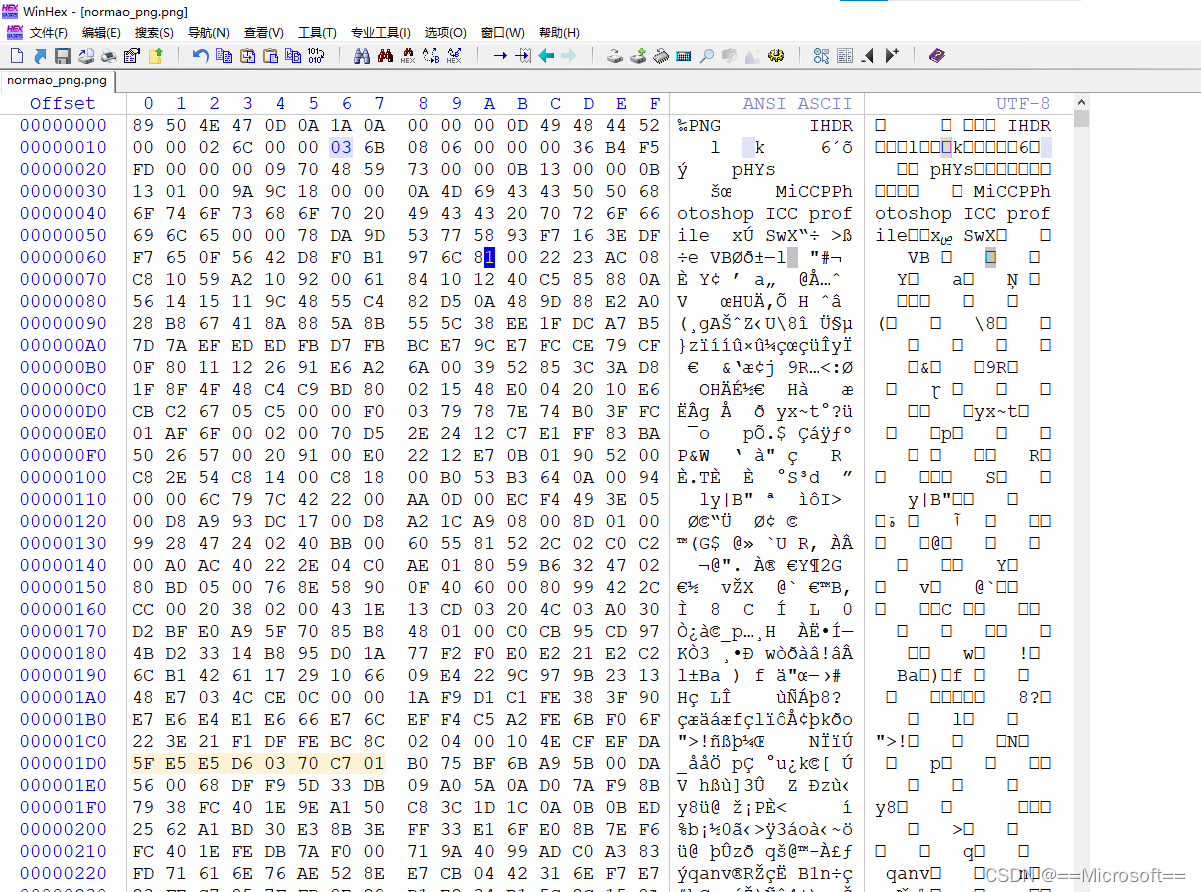Click the Previous Position black arrow icon
This screenshot has height=892, width=1201.
coord(868,56)
